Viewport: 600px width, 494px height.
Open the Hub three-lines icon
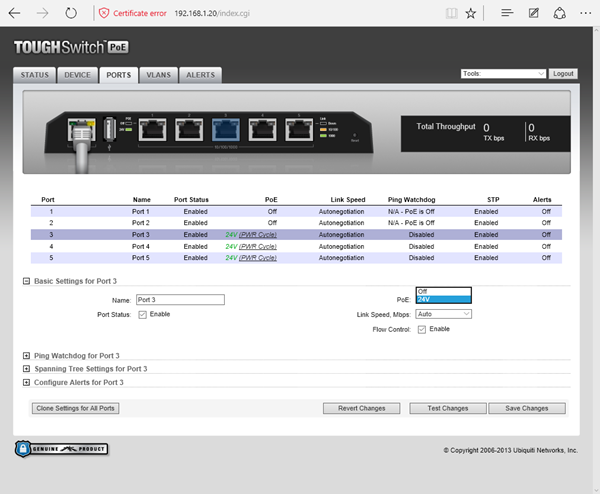pos(507,15)
